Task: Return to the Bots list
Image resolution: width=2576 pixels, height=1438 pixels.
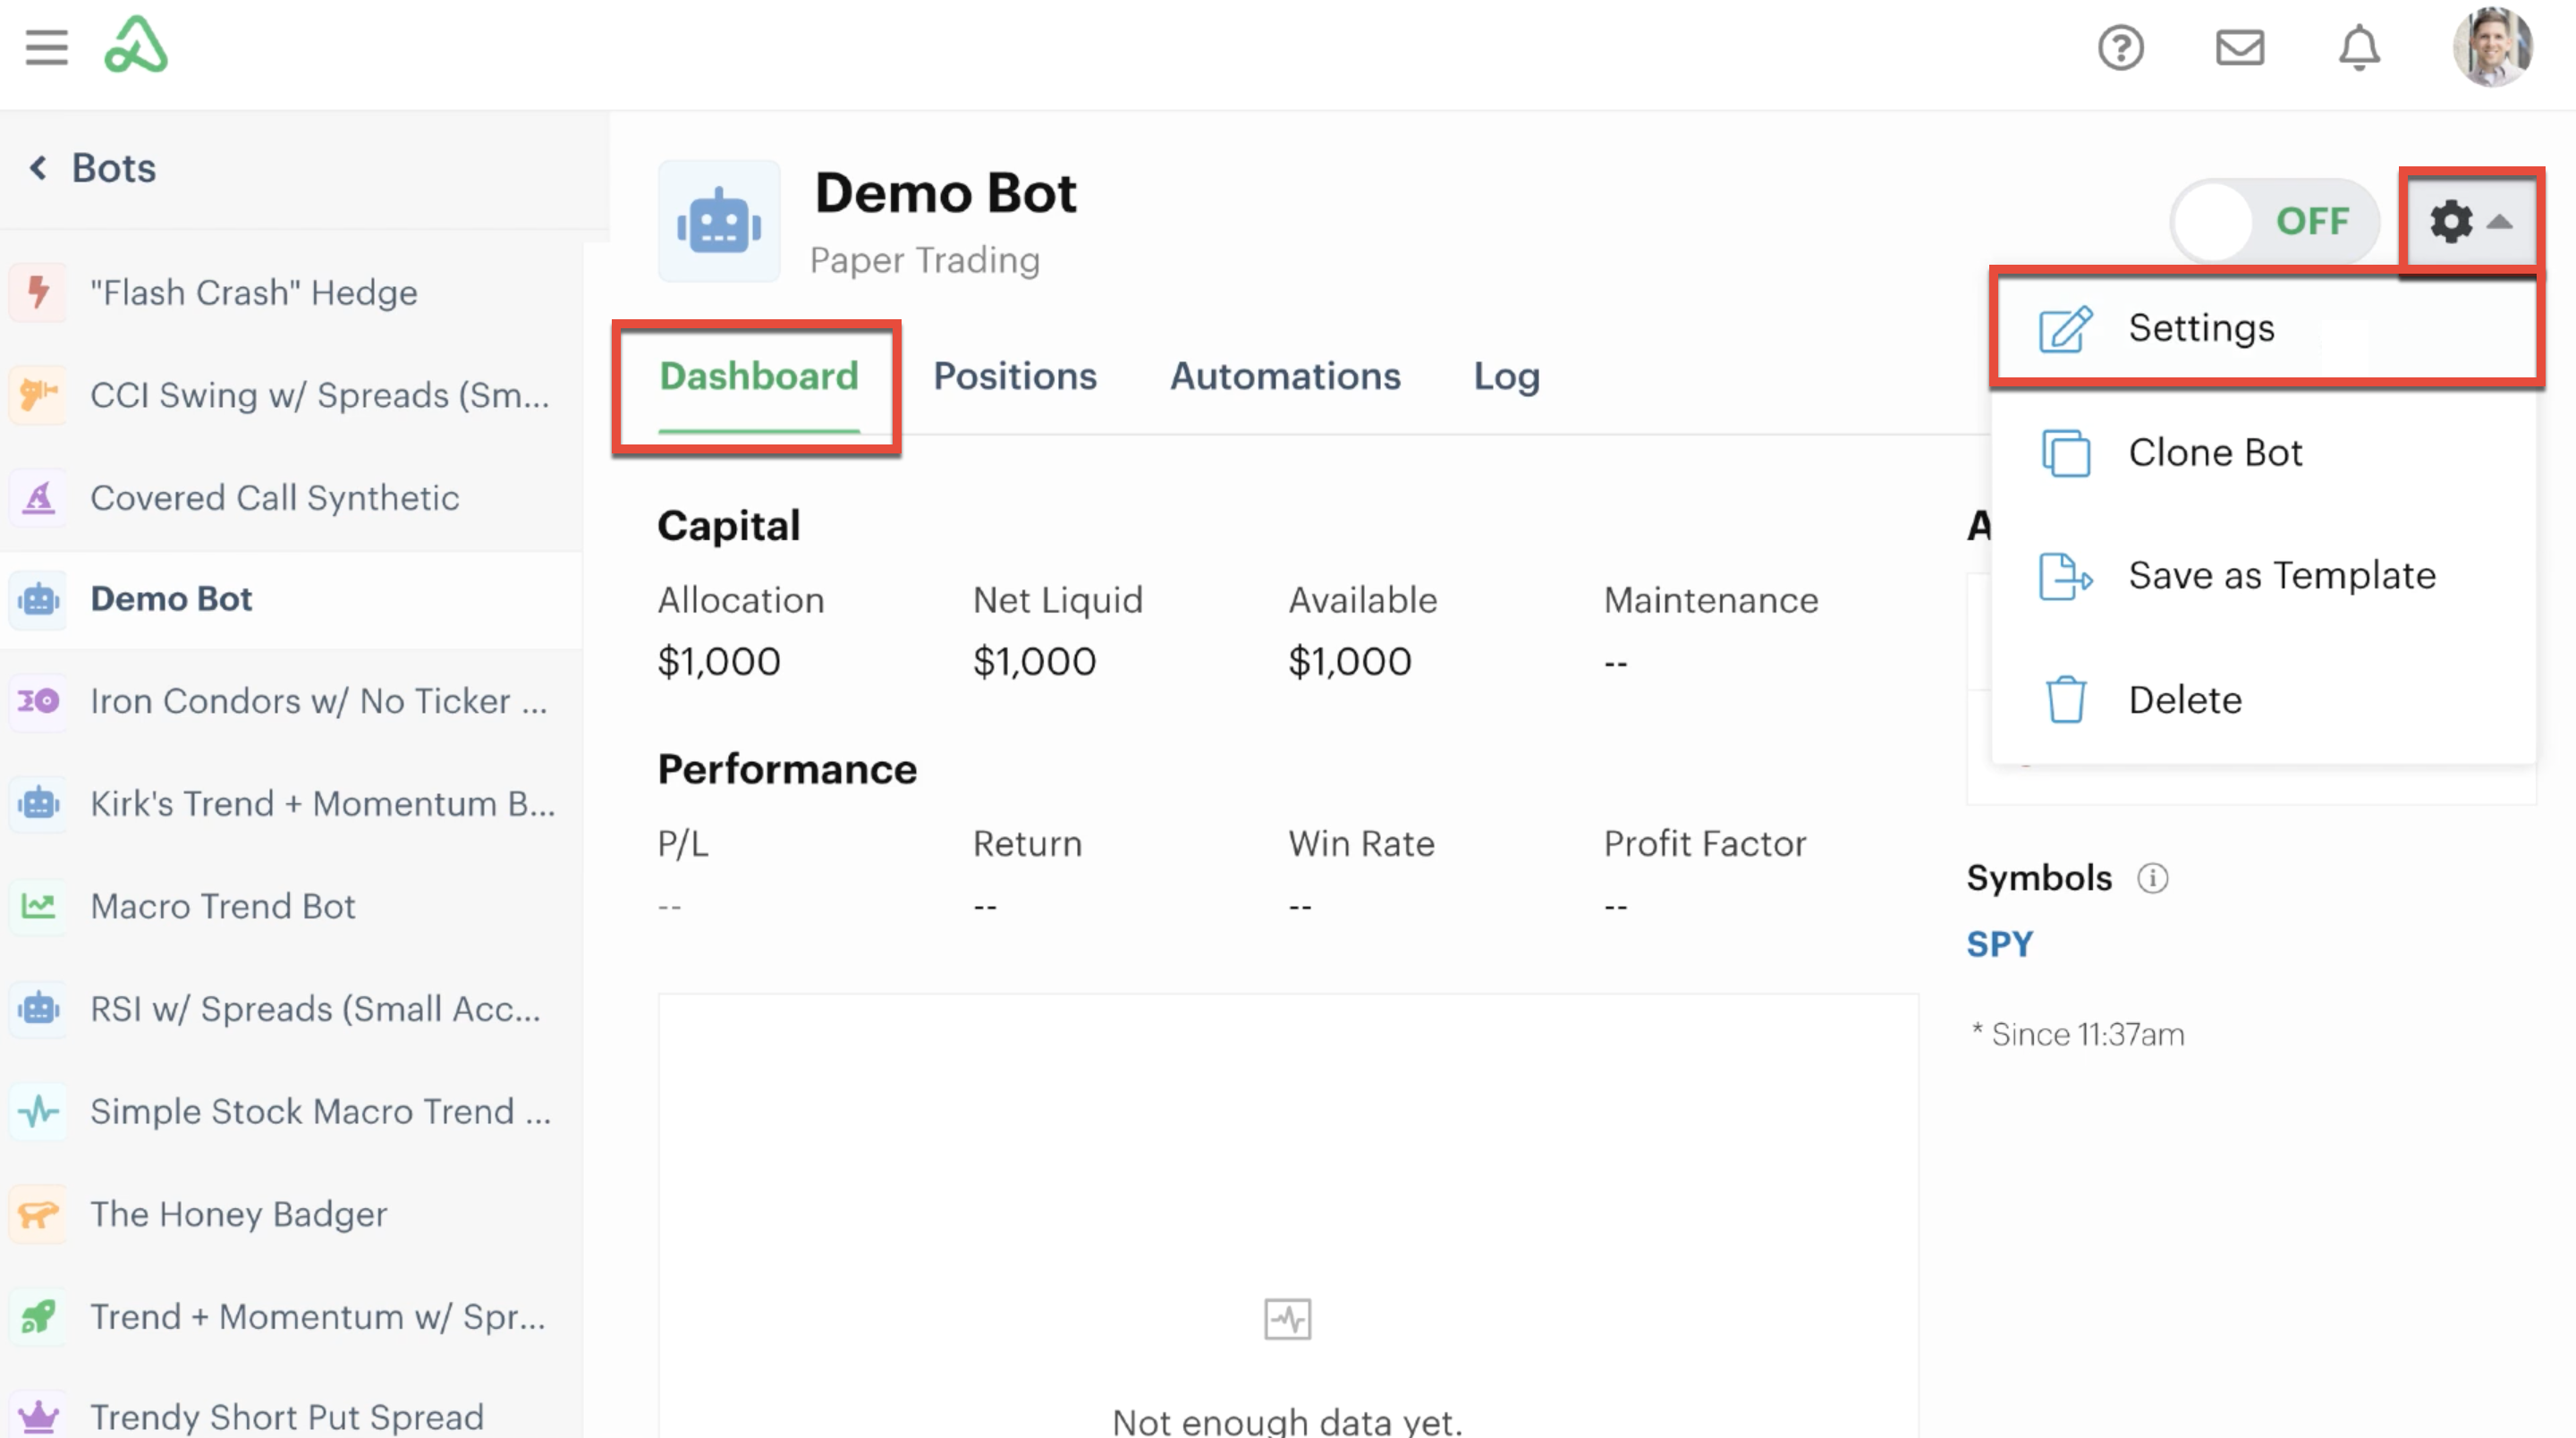Action: pyautogui.click(x=113, y=167)
